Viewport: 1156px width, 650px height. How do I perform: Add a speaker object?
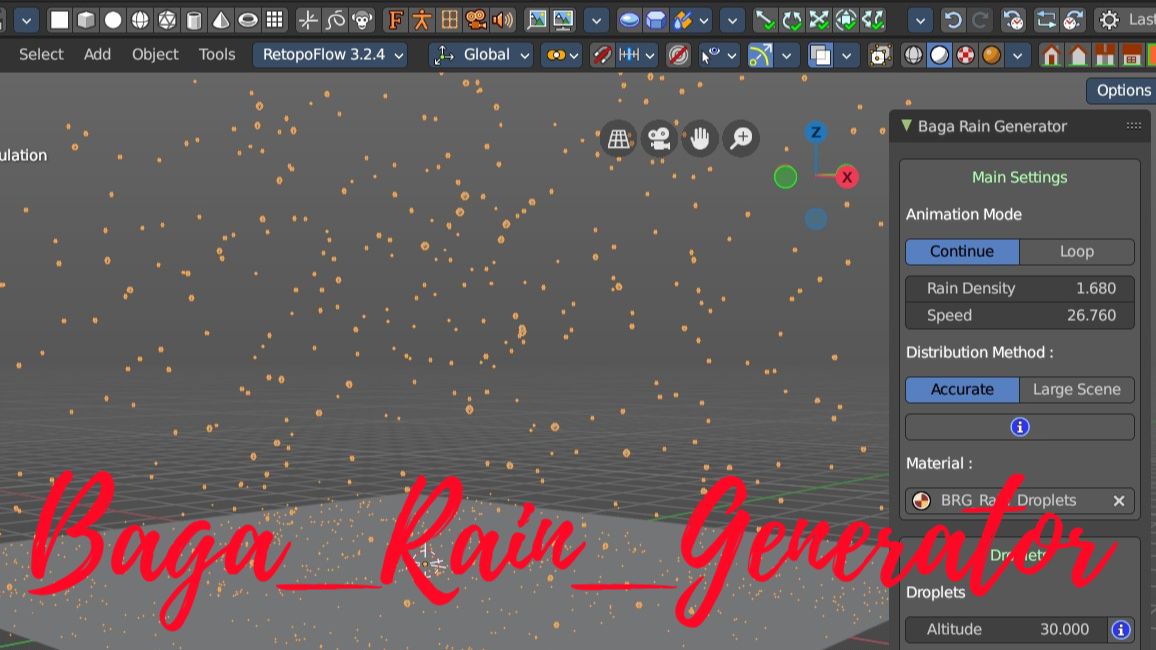point(503,20)
